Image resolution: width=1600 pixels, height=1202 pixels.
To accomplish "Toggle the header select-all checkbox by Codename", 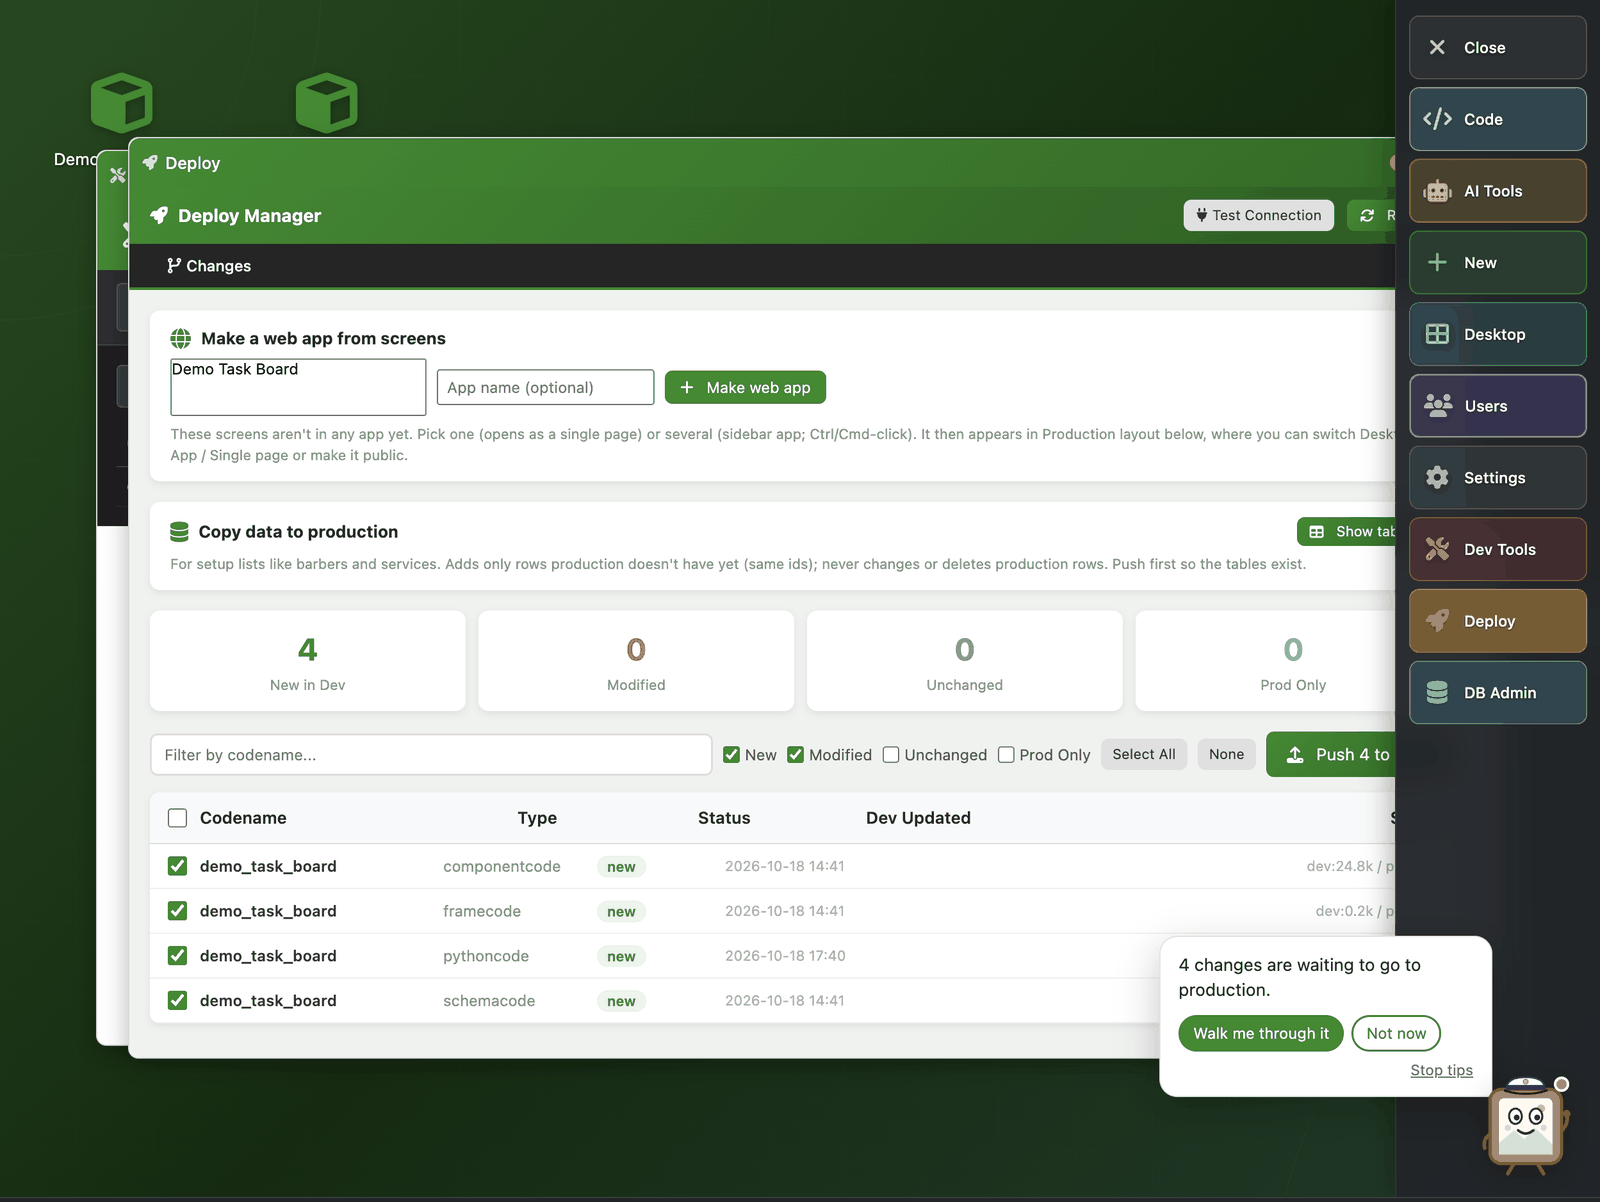I will tap(177, 818).
